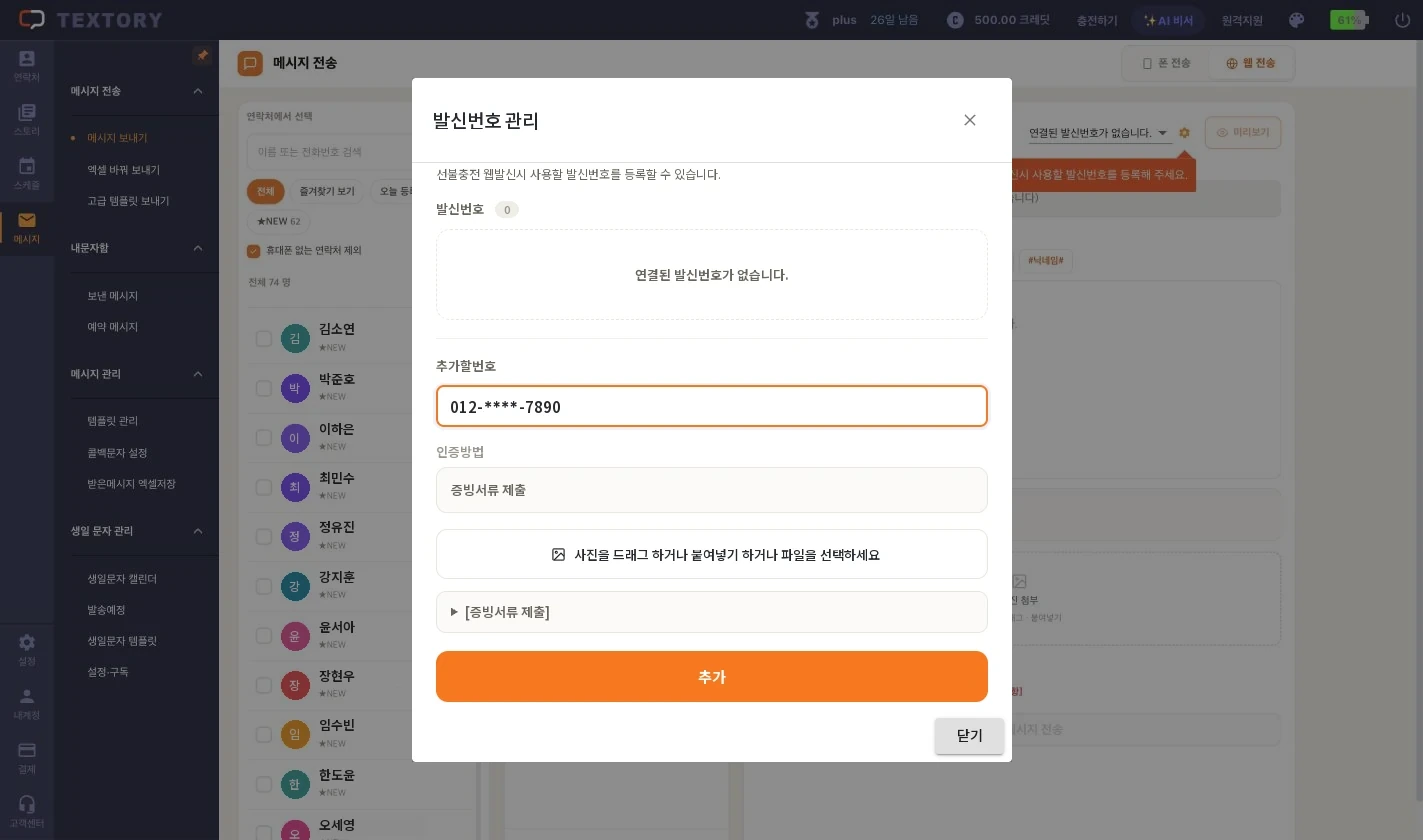Image resolution: width=1423 pixels, height=840 pixels.
Task: Open the 인증방법 증빙서류 제출 selector
Action: pyautogui.click(x=712, y=490)
